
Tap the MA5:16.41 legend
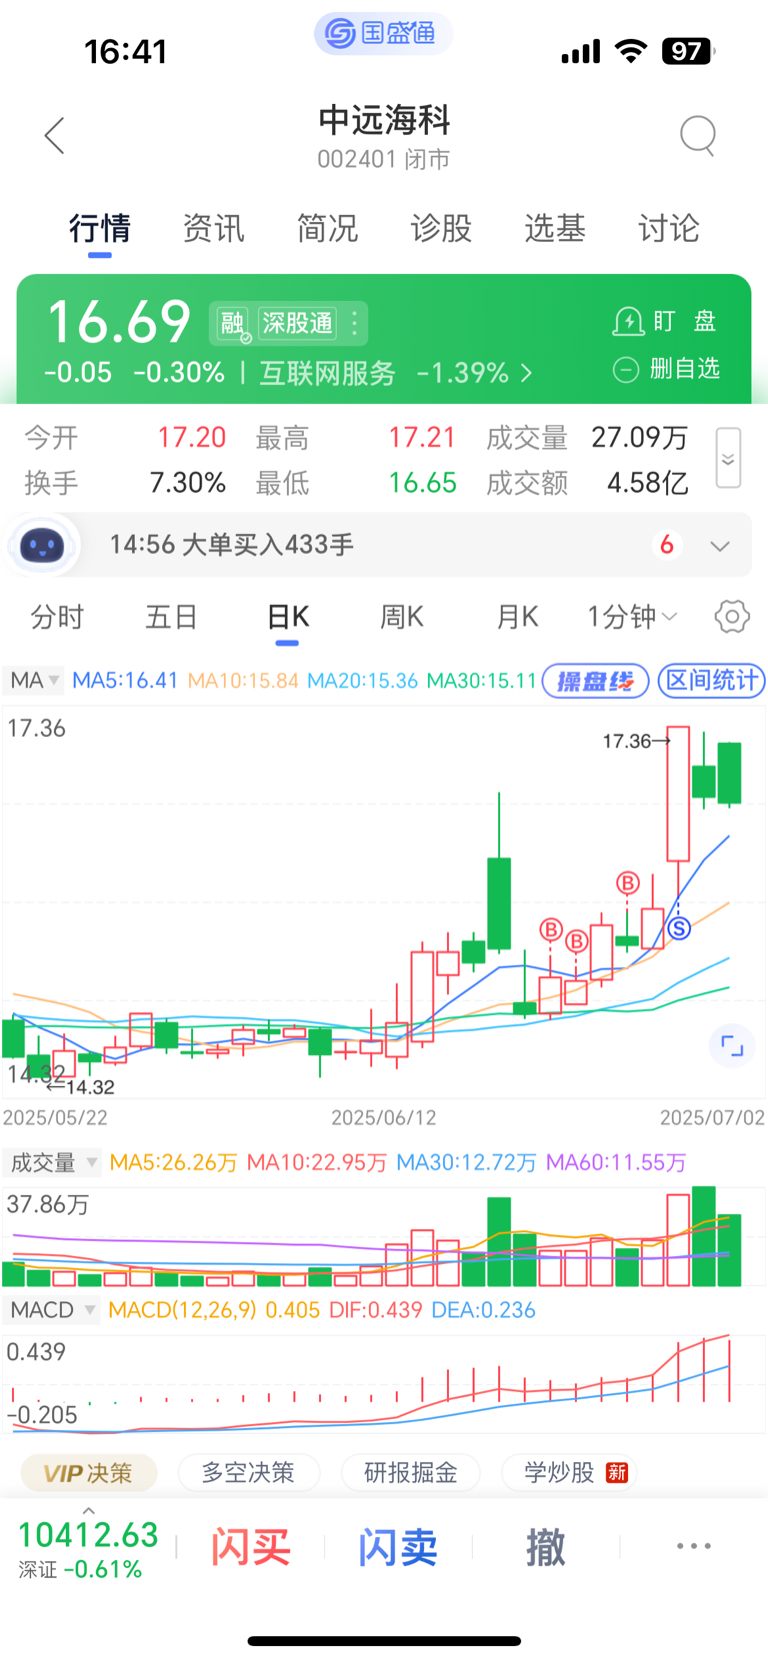coord(125,681)
